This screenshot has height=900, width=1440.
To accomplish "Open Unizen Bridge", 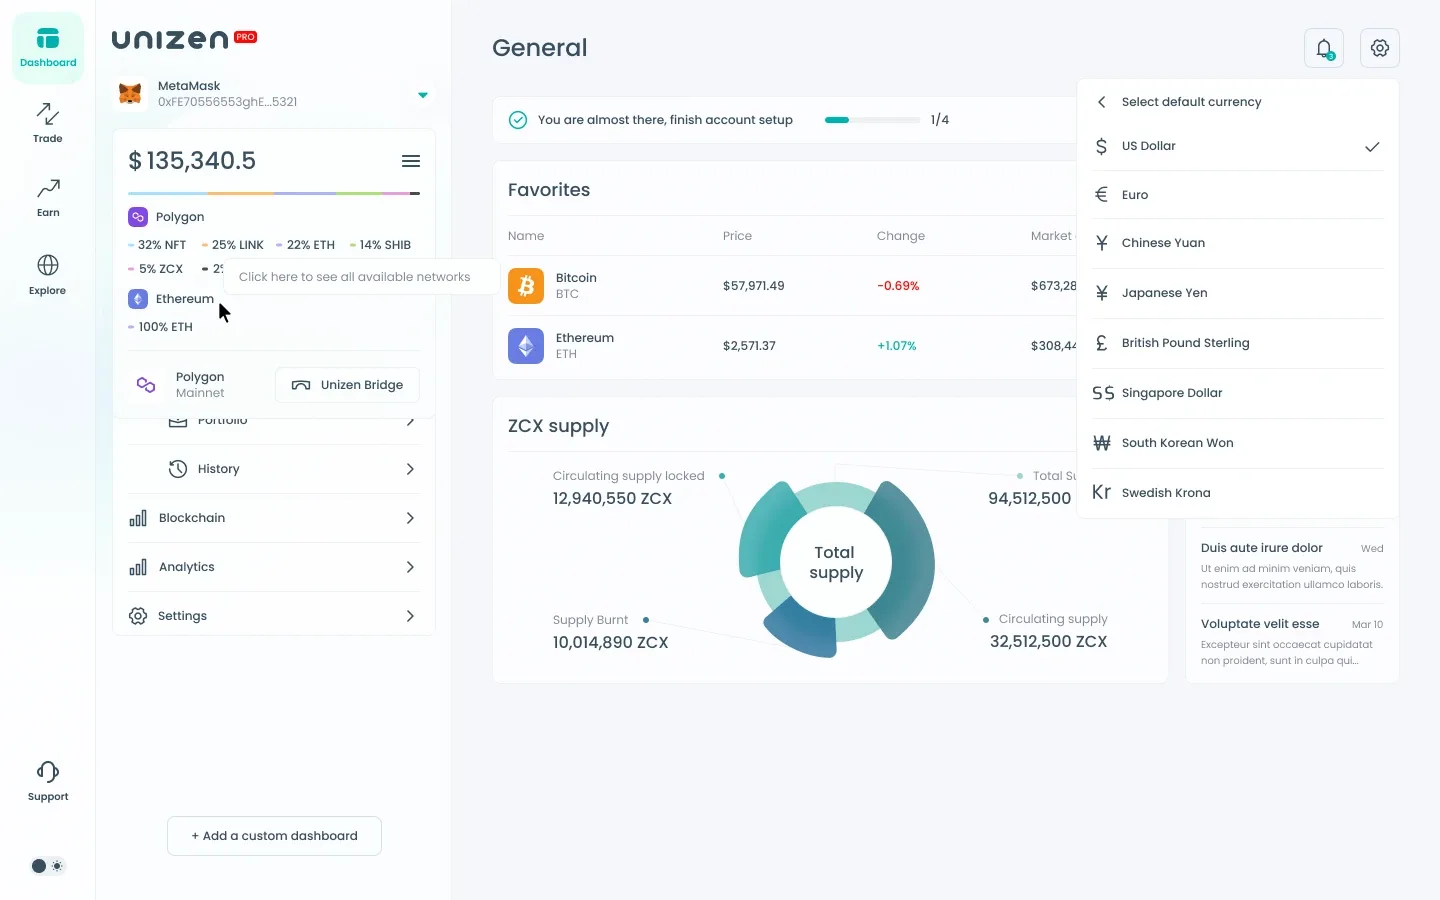I will point(347,385).
